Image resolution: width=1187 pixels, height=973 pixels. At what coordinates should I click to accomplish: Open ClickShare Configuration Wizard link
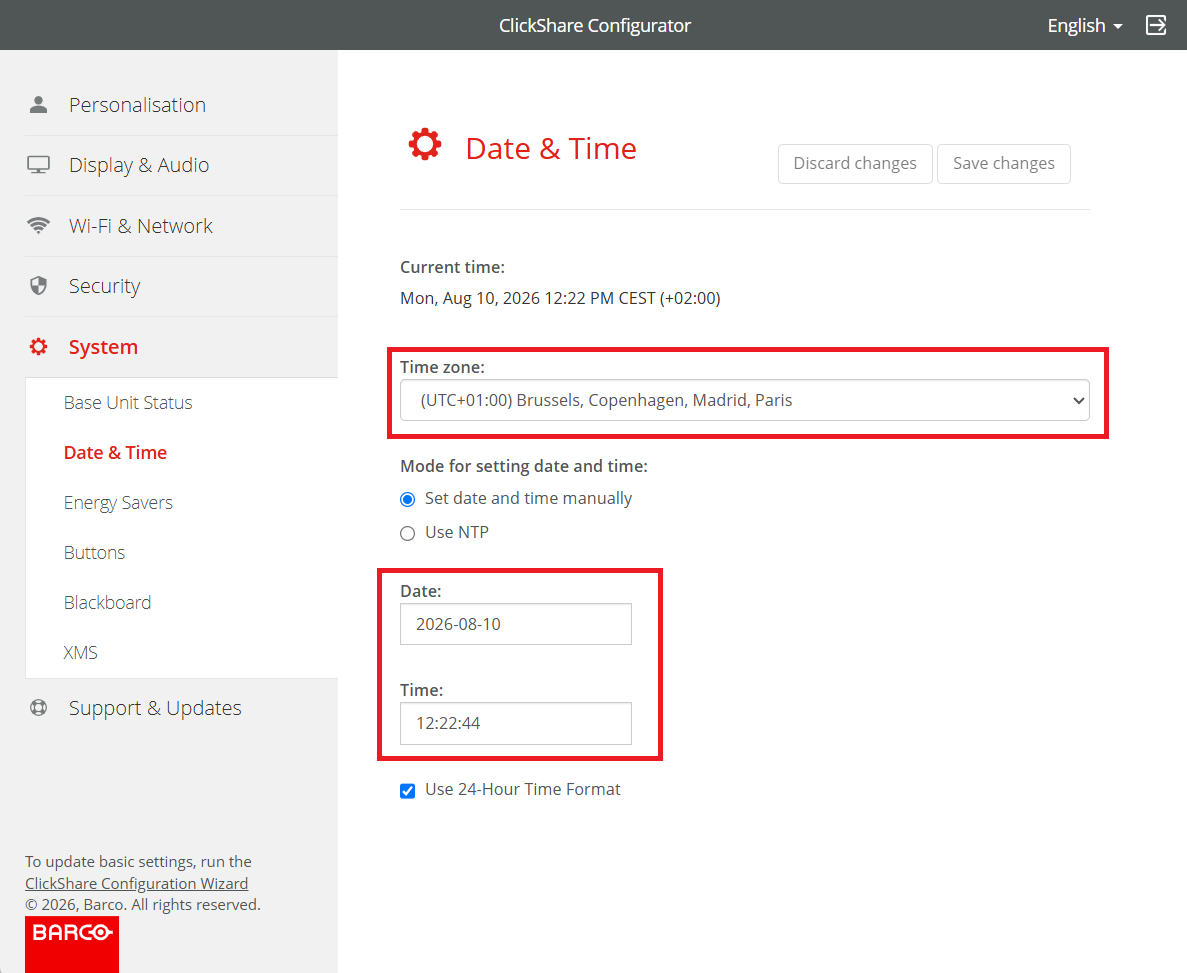point(136,884)
